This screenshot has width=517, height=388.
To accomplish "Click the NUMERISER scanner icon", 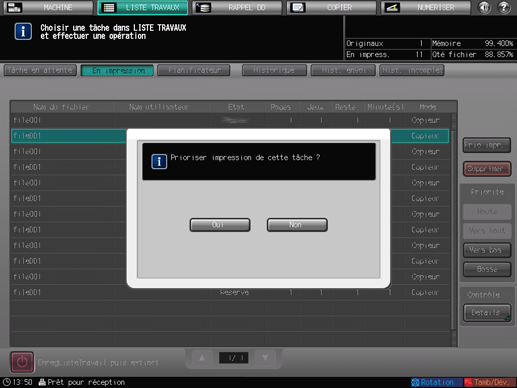I will point(392,7).
